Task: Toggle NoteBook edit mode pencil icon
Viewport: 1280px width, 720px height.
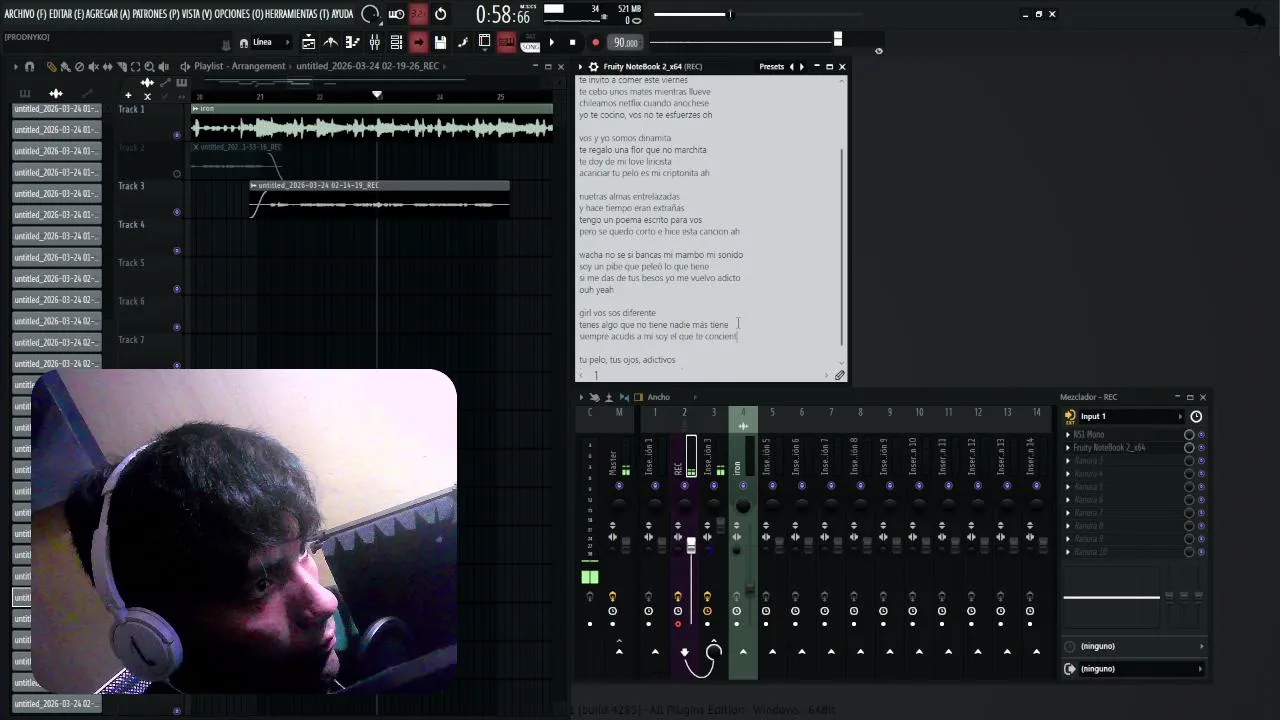Action: click(x=840, y=376)
